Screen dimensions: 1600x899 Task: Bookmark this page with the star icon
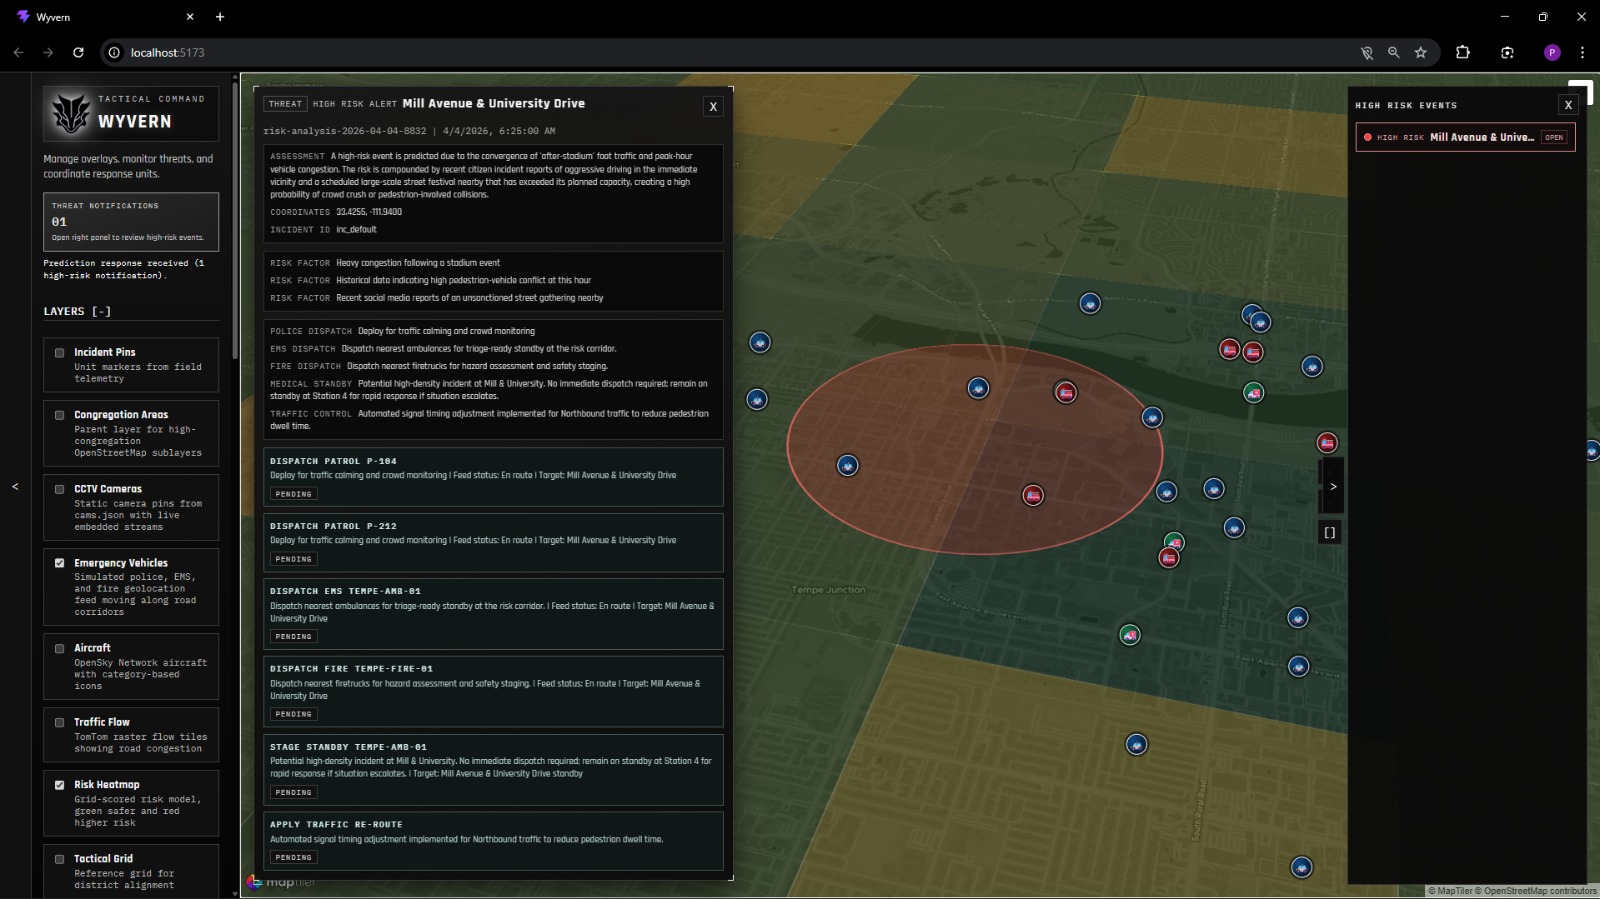click(1420, 52)
